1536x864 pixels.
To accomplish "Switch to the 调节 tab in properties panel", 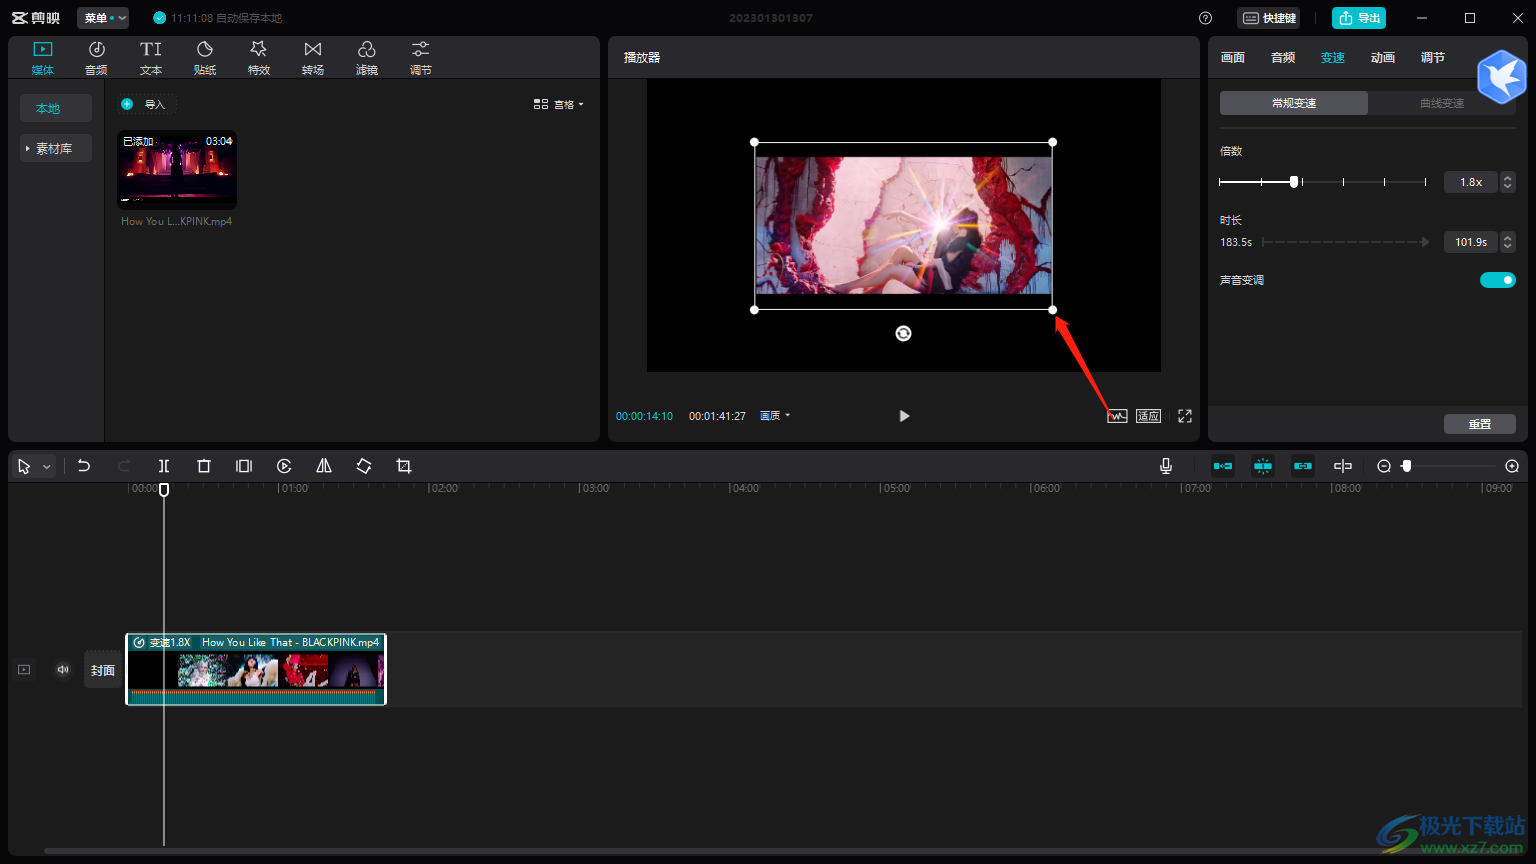I will click(x=1433, y=58).
